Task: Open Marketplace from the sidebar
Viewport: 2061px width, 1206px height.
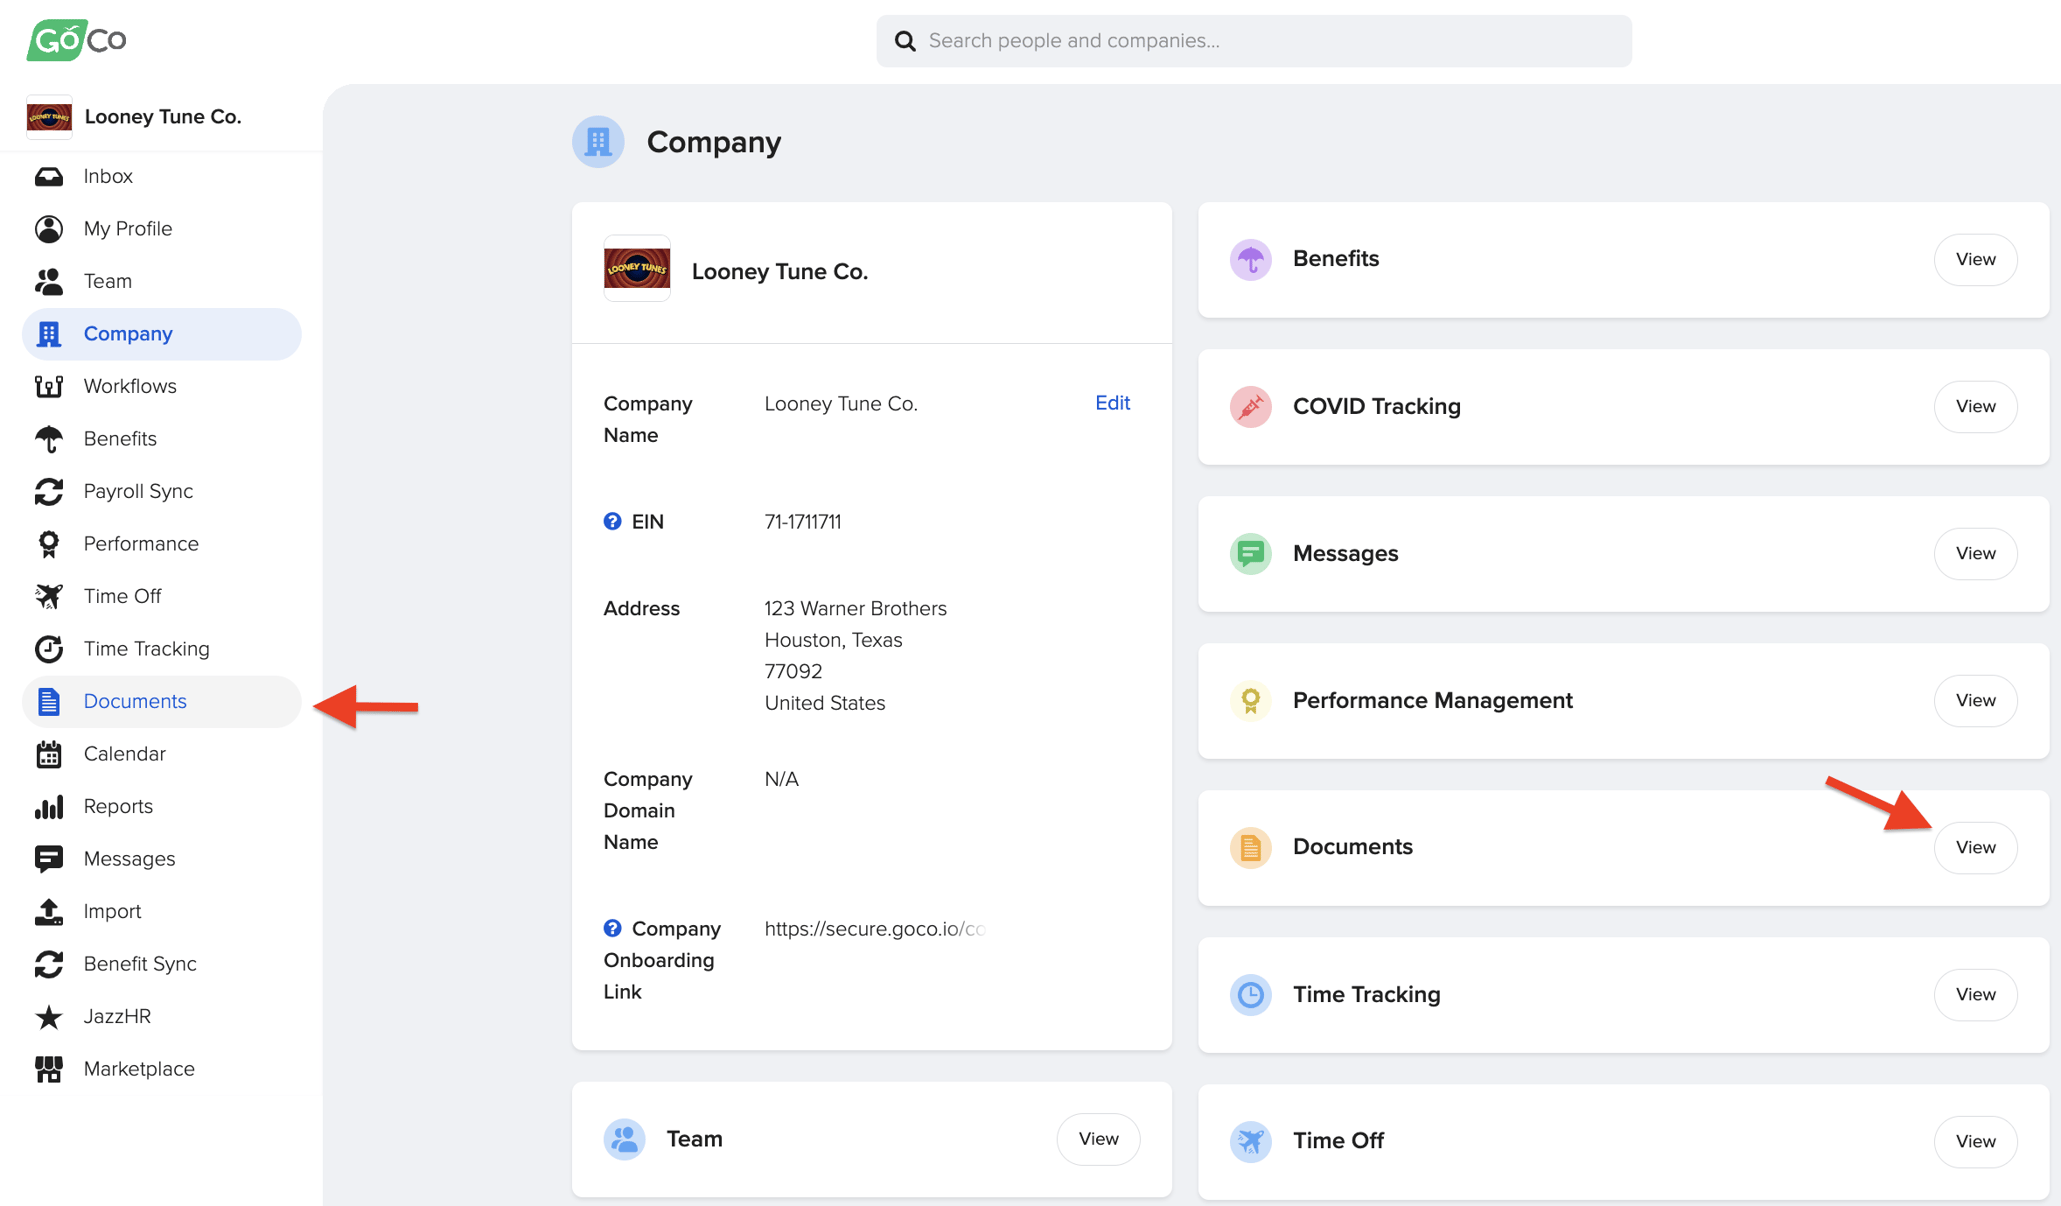Action: point(138,1069)
